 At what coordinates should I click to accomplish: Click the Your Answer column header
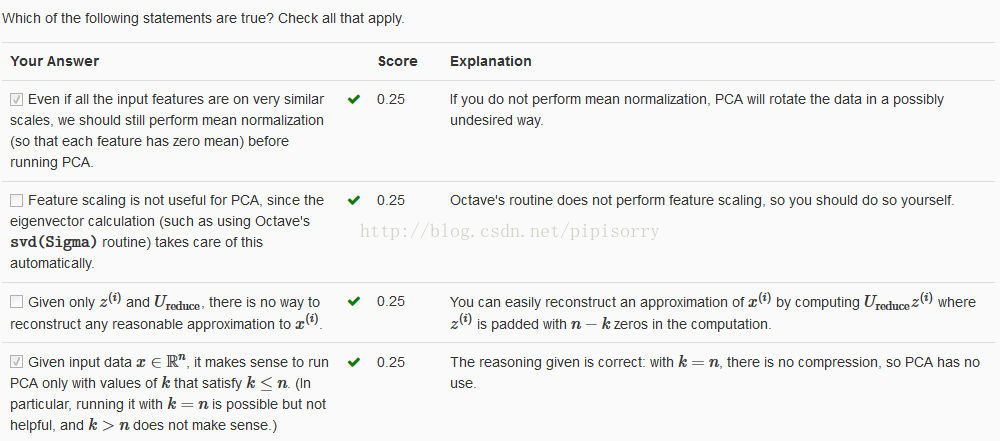[x=55, y=61]
